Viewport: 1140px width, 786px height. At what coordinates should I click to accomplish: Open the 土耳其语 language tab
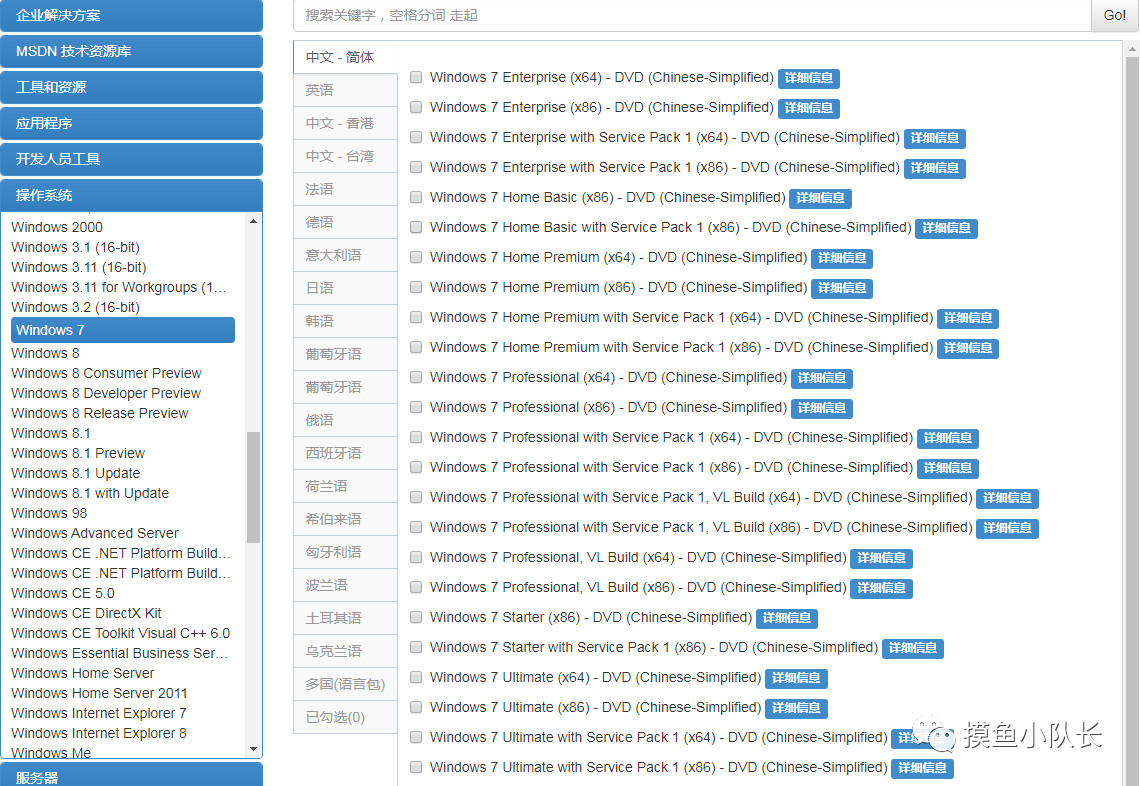pyautogui.click(x=345, y=618)
